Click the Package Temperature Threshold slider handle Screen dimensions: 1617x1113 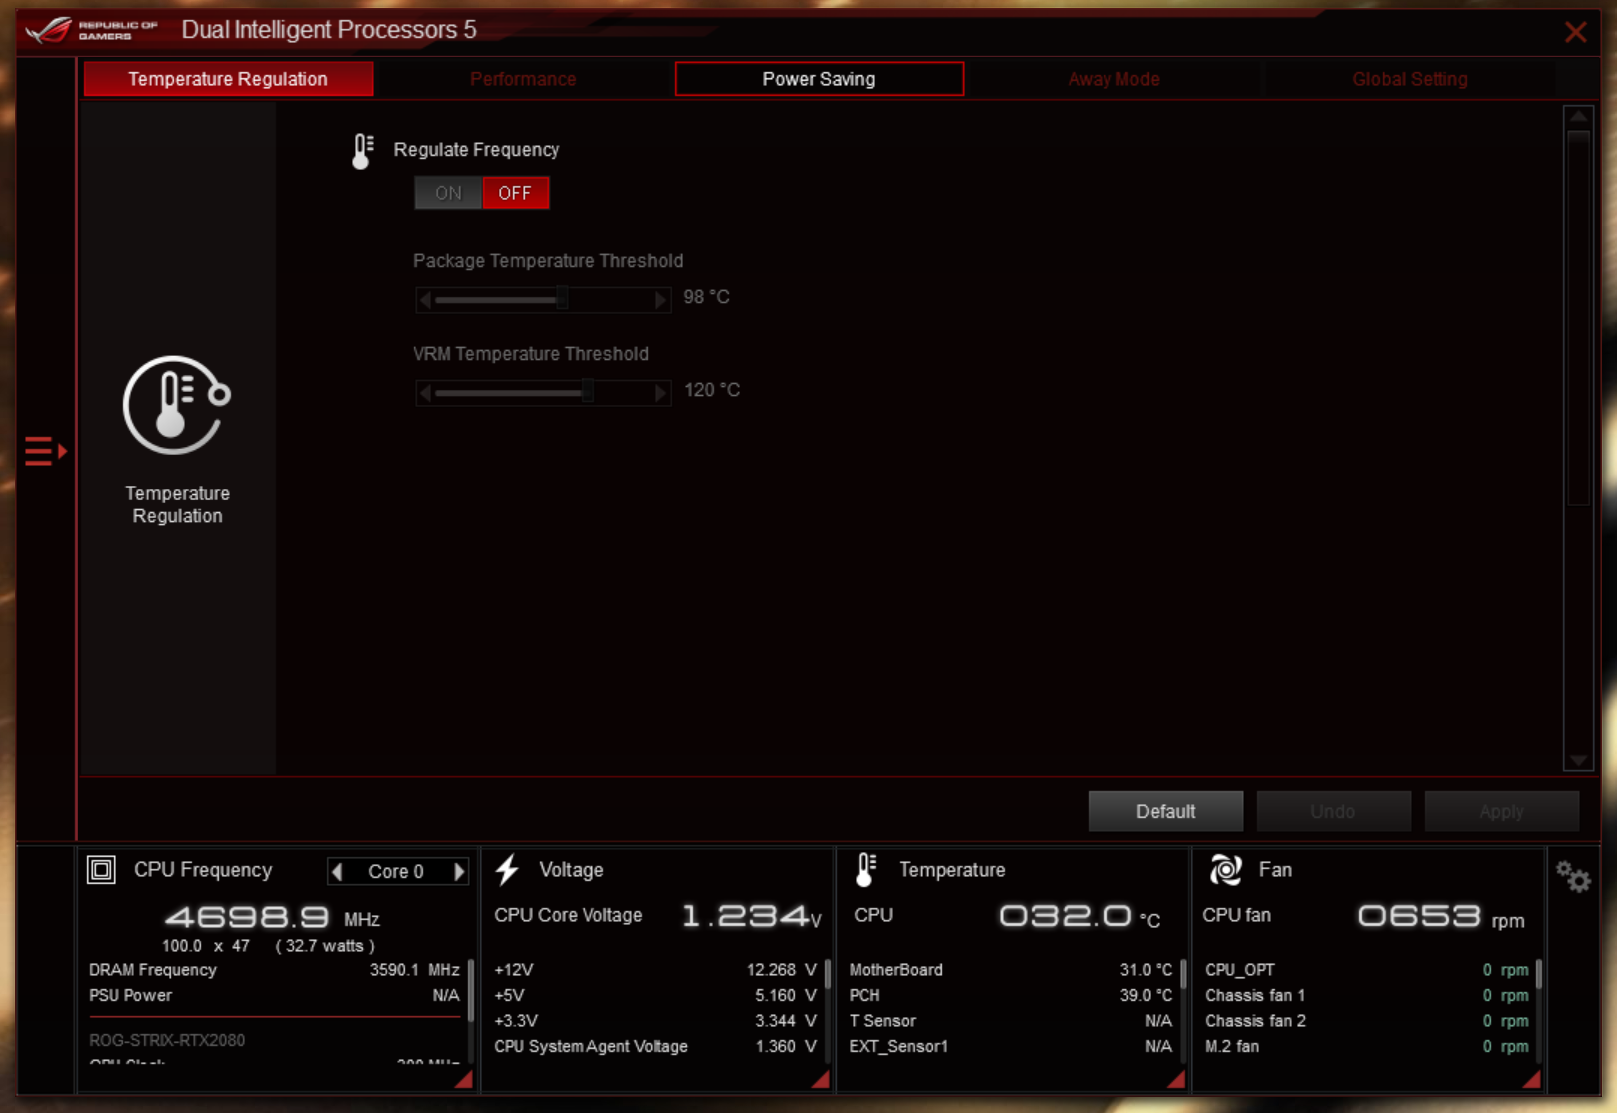click(x=563, y=298)
